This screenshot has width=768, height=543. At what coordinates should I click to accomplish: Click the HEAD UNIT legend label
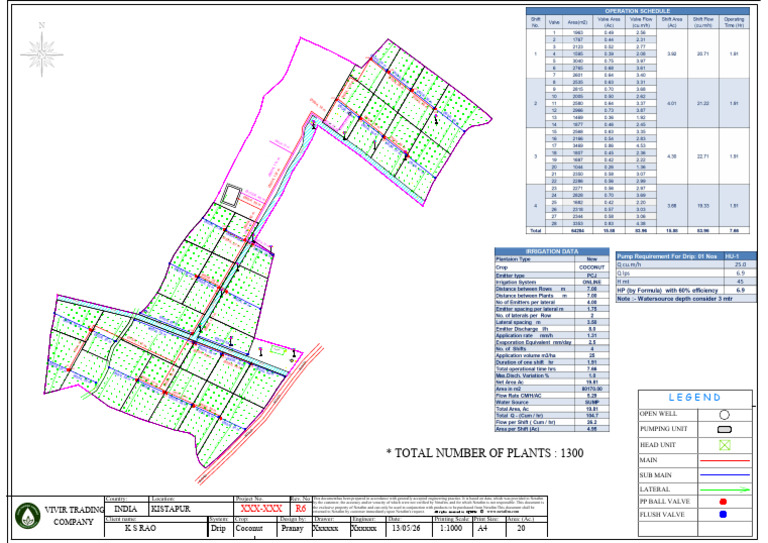658,445
